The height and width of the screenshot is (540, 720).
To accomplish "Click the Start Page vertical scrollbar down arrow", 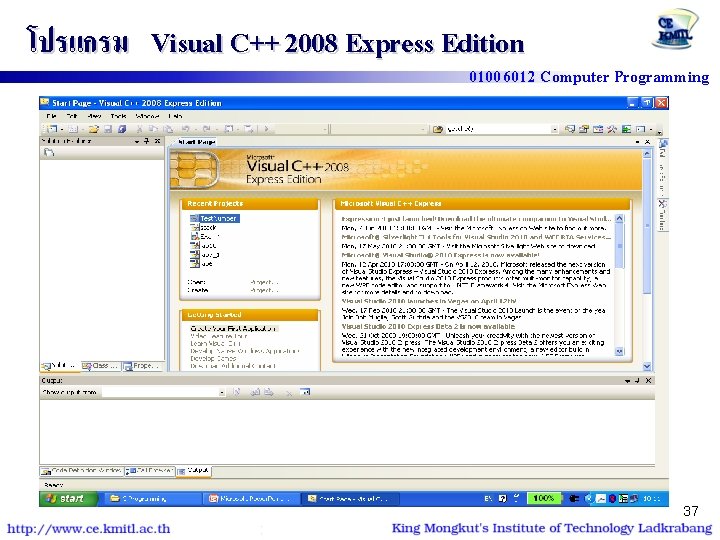I will coord(647,366).
